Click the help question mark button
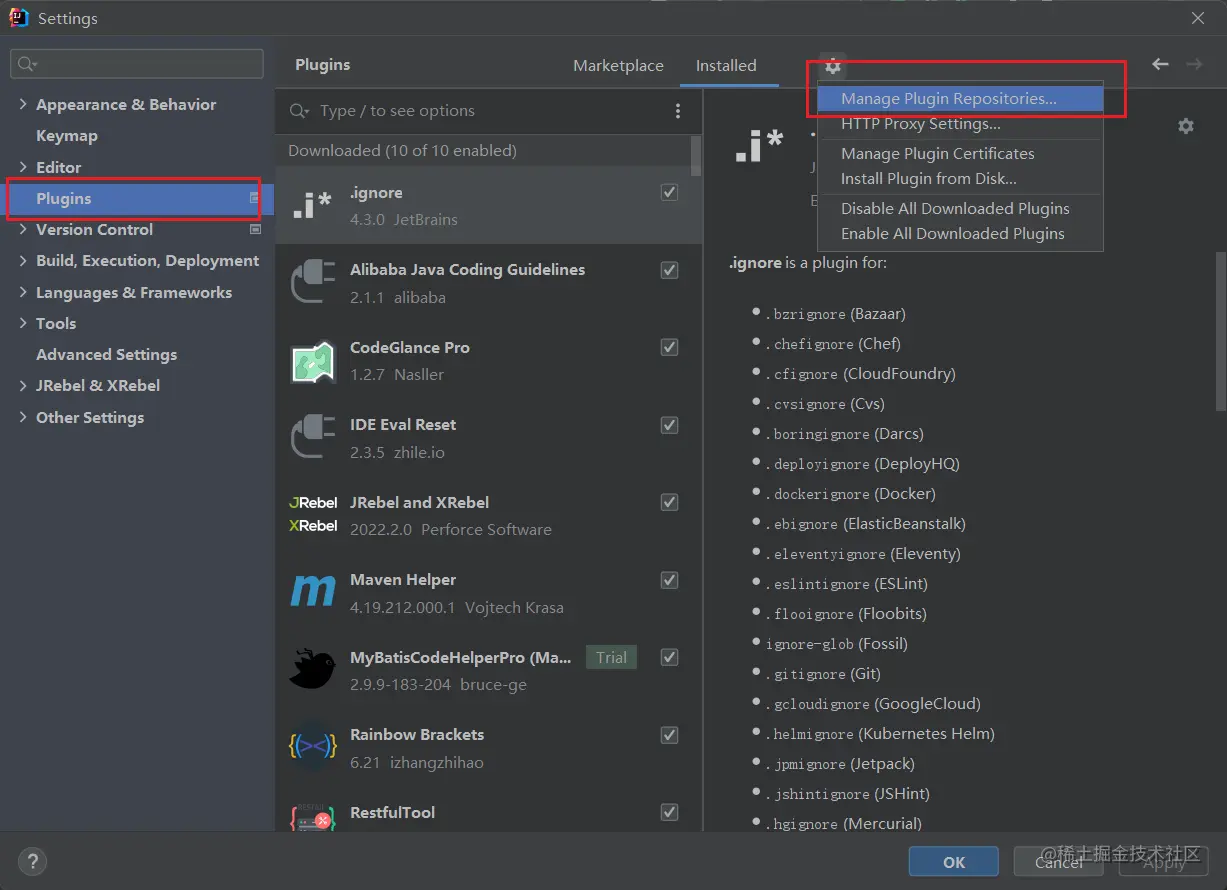This screenshot has height=890, width=1227. (32, 861)
